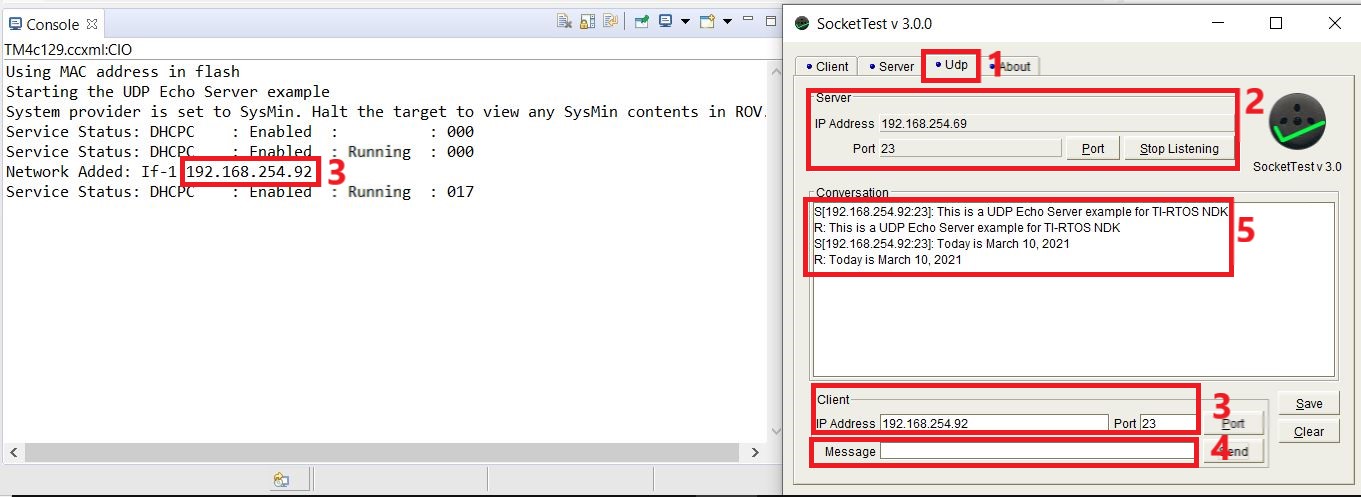The width and height of the screenshot is (1361, 497).
Task: Click the Display Selected Console icon
Action: tap(665, 21)
